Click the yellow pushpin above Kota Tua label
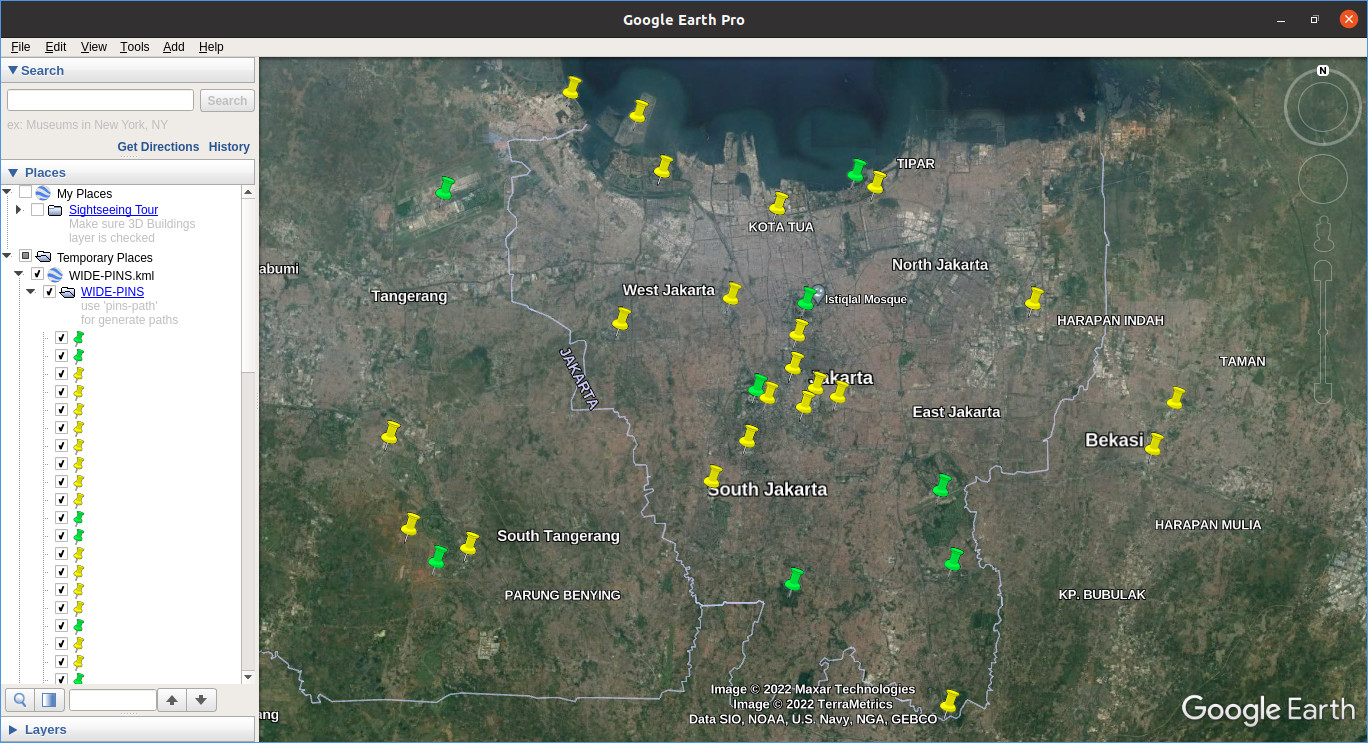 pos(779,204)
